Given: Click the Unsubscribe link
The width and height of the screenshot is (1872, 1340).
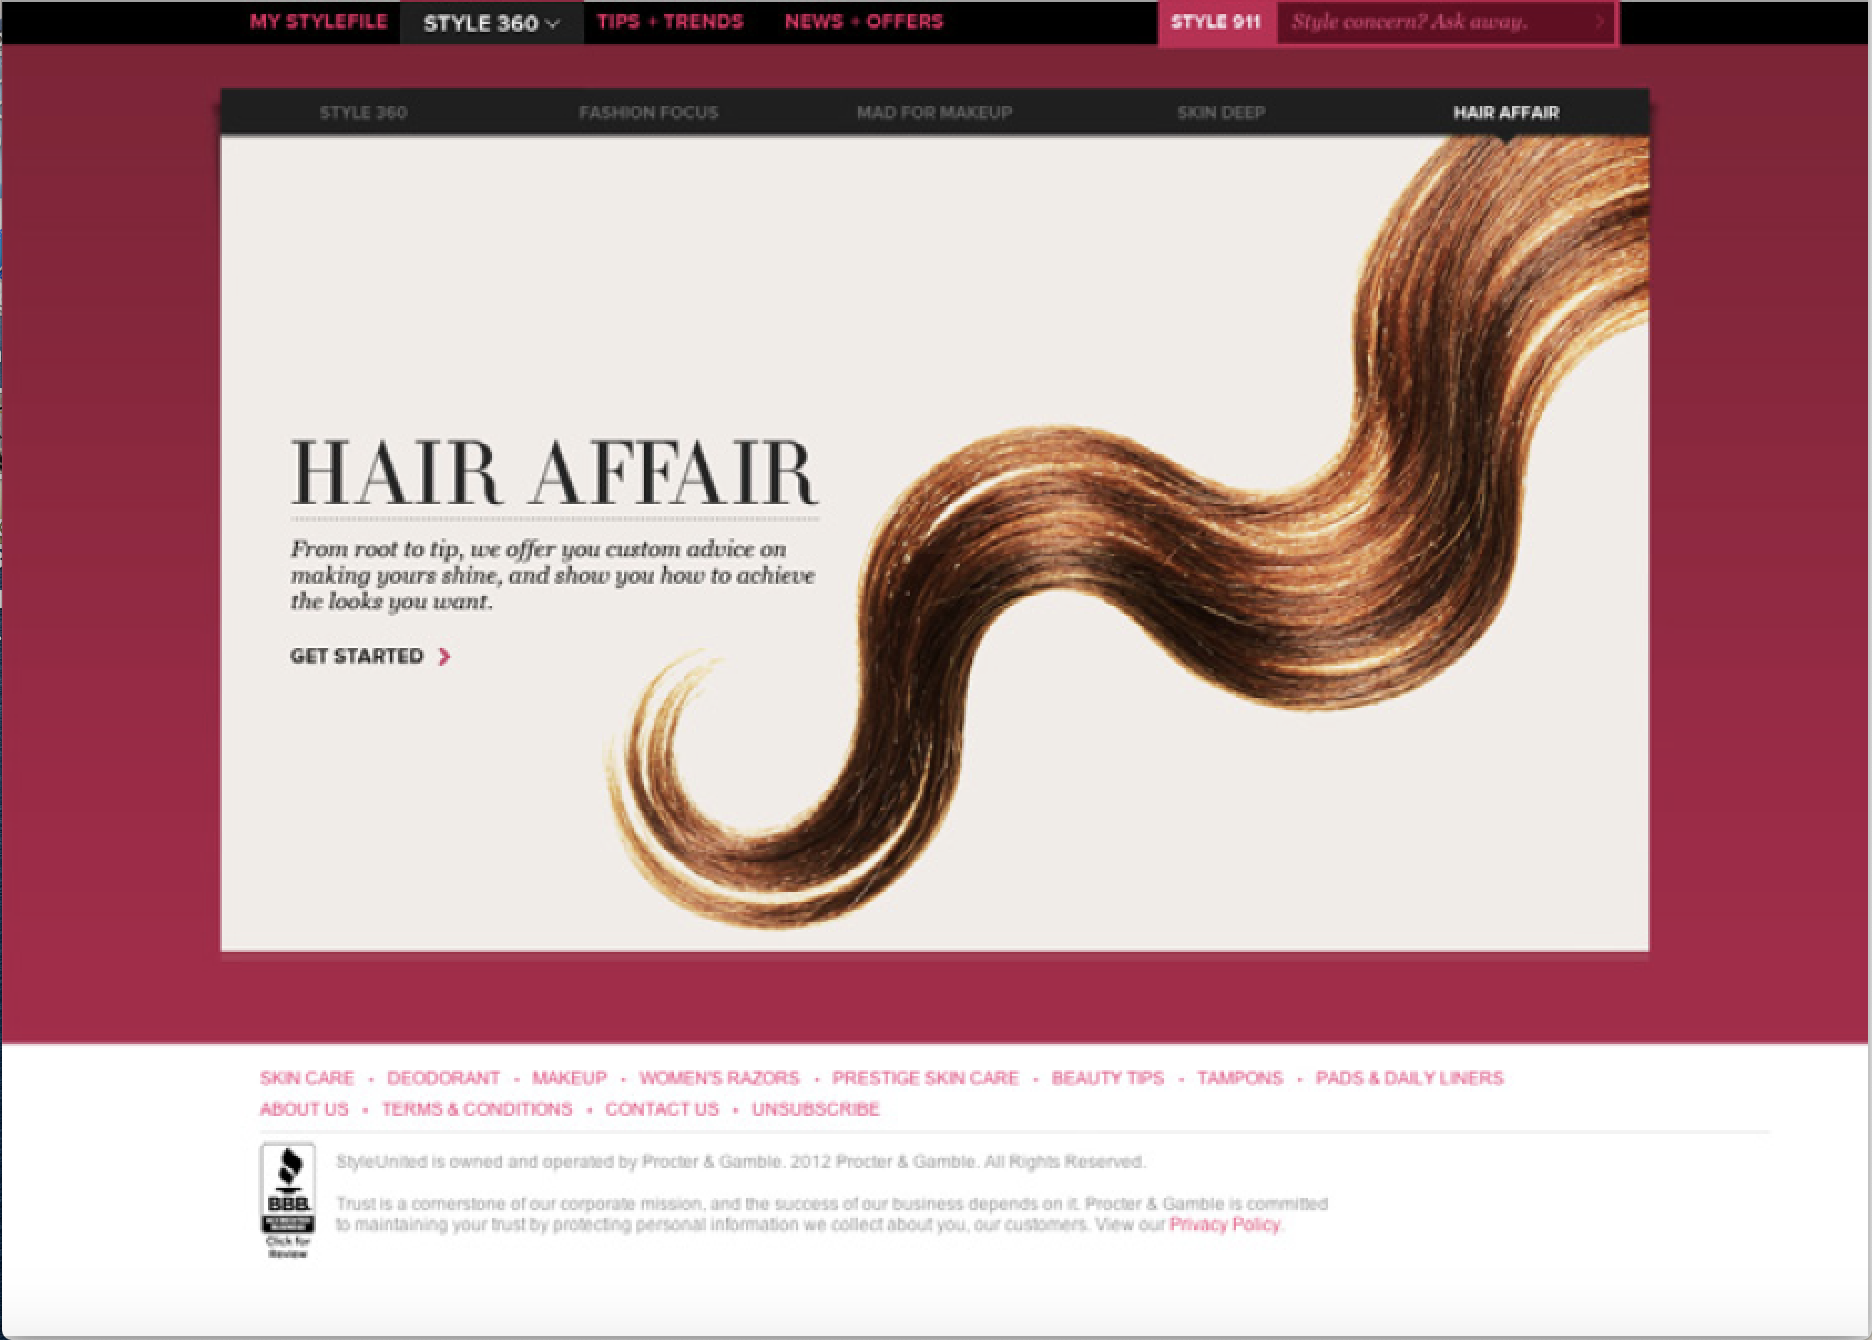Looking at the screenshot, I should coord(816,1109).
